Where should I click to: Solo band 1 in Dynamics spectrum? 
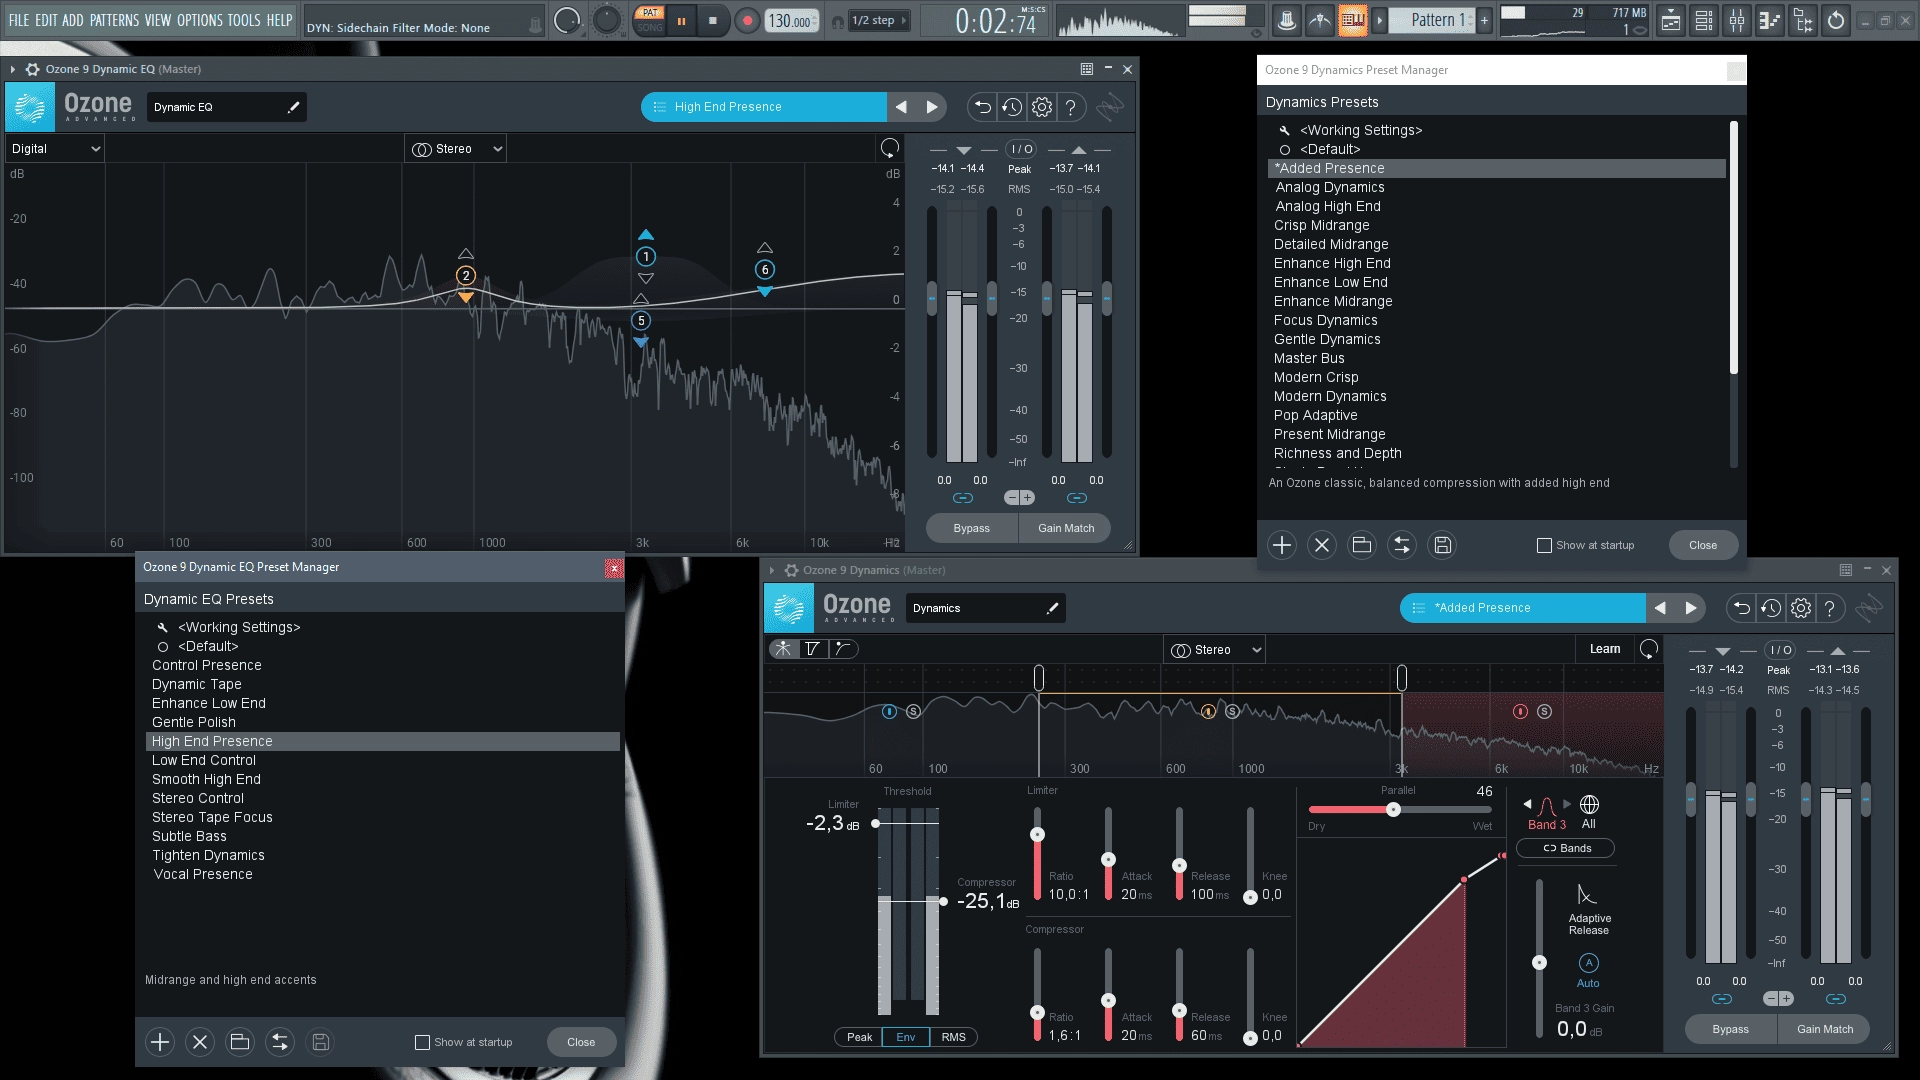click(x=913, y=712)
